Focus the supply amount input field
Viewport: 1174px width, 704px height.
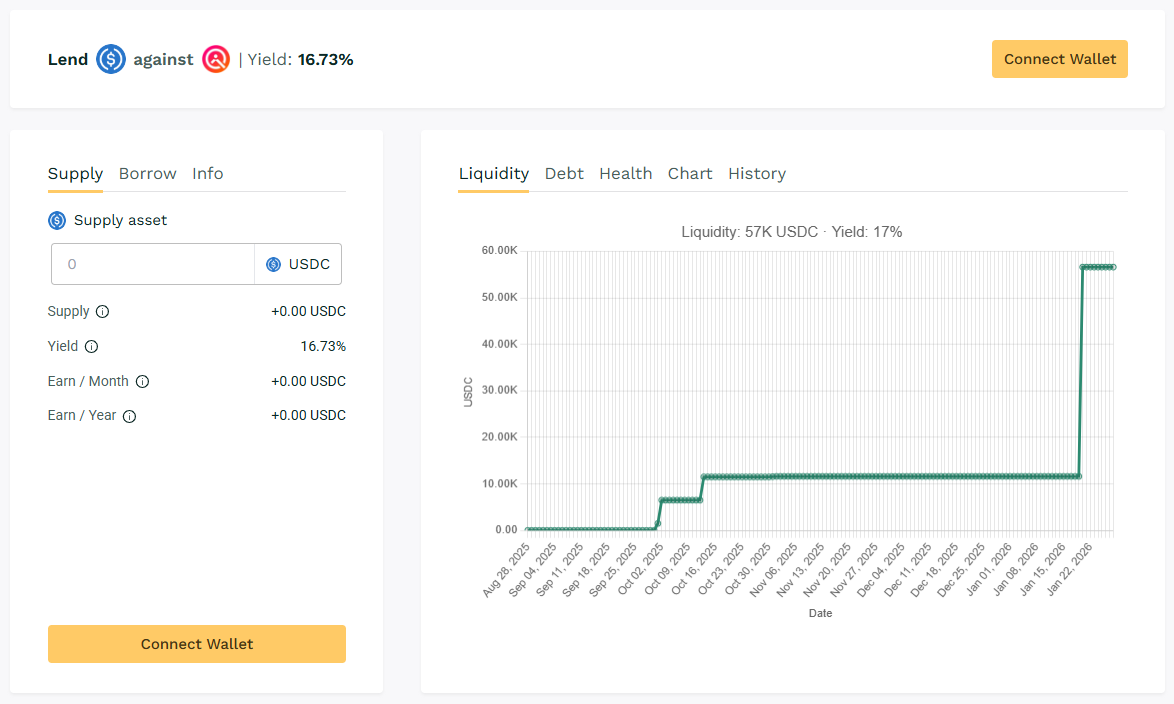coord(153,265)
